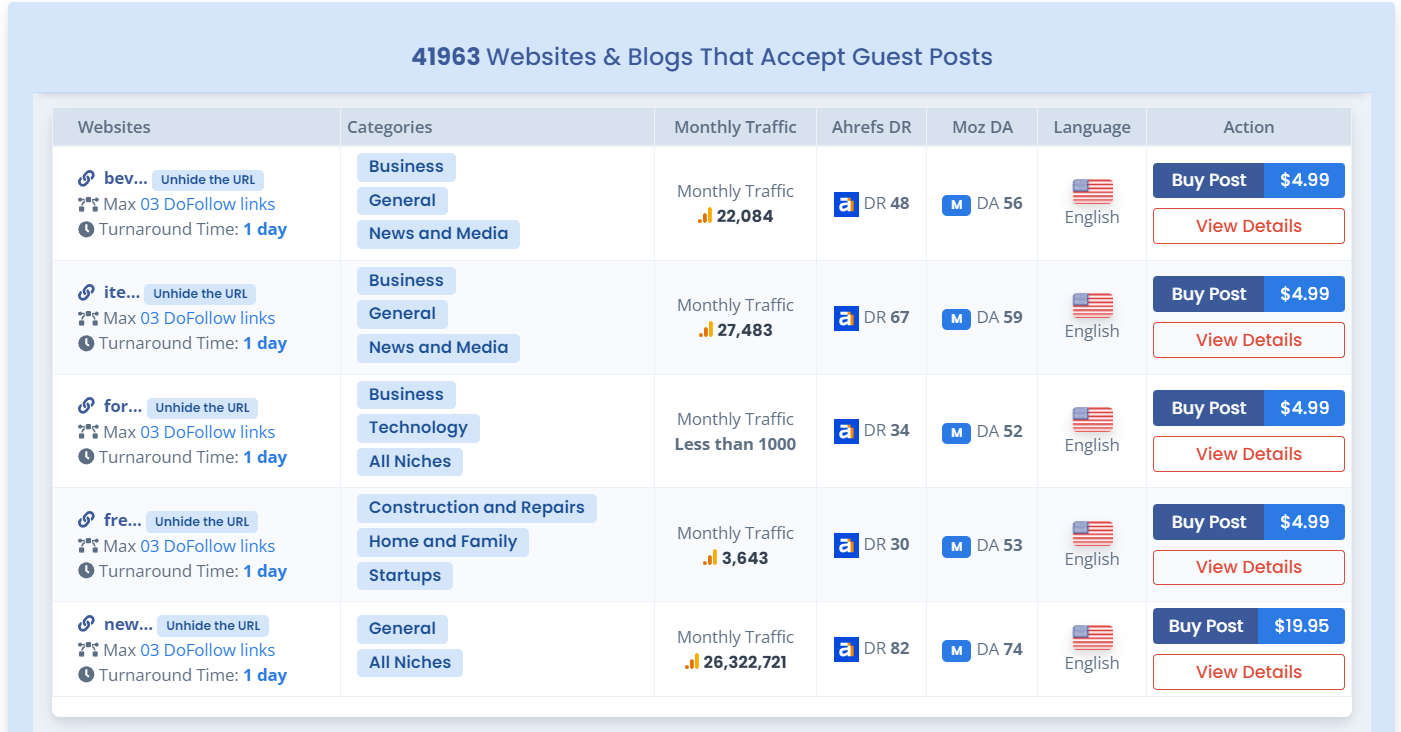Click the Ahrefs logo next to DR 82

point(846,649)
